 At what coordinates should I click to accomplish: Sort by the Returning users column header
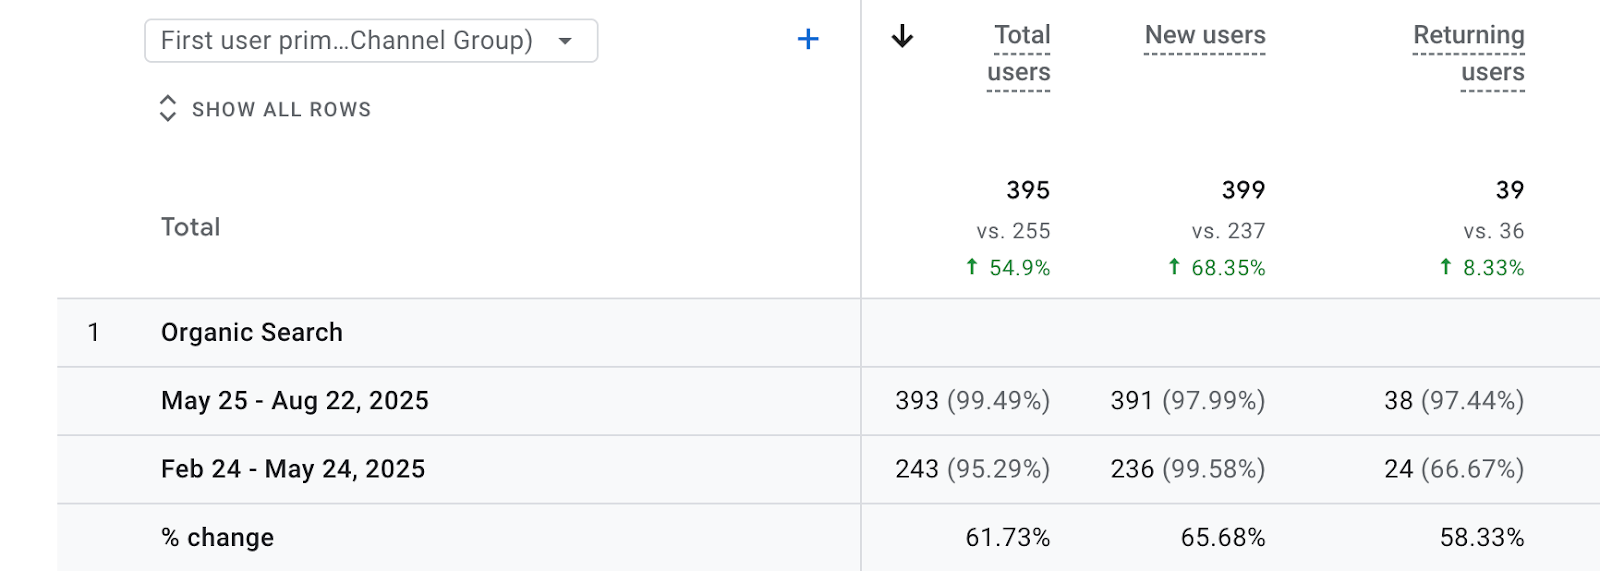[x=1469, y=54]
